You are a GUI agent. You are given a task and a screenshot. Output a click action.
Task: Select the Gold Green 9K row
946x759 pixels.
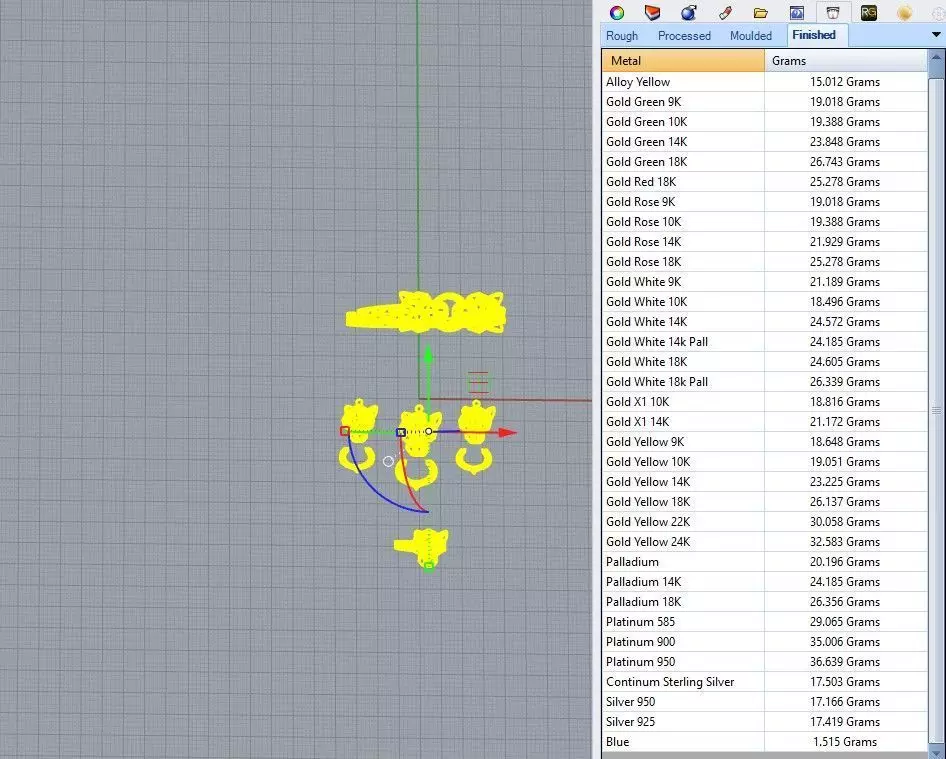coord(764,101)
